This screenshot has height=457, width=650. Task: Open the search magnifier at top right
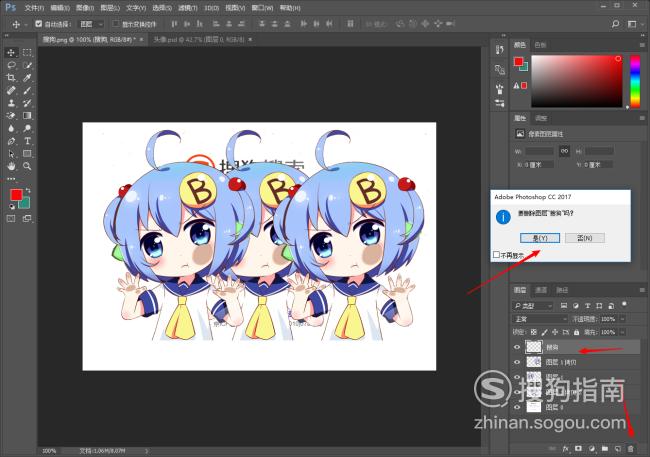pos(616,24)
